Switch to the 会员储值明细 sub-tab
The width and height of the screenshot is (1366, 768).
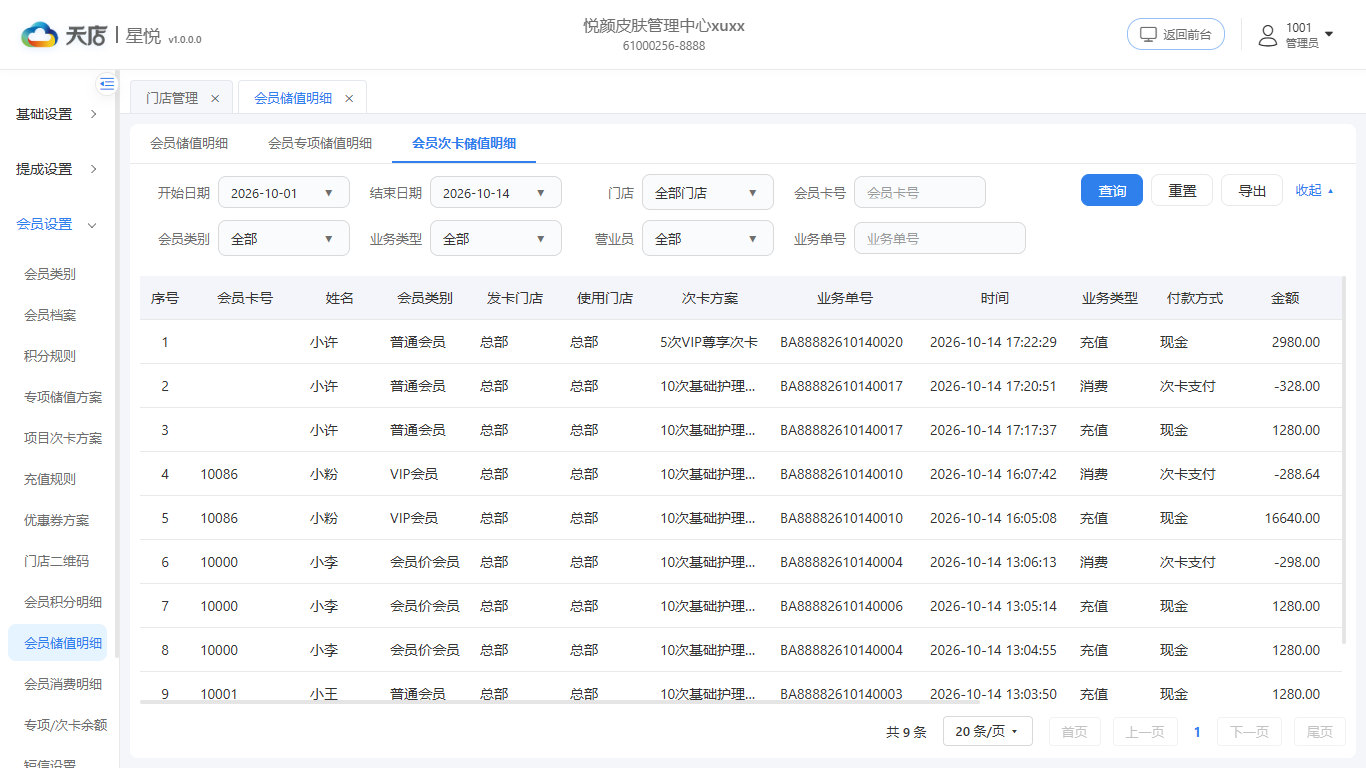[x=189, y=143]
